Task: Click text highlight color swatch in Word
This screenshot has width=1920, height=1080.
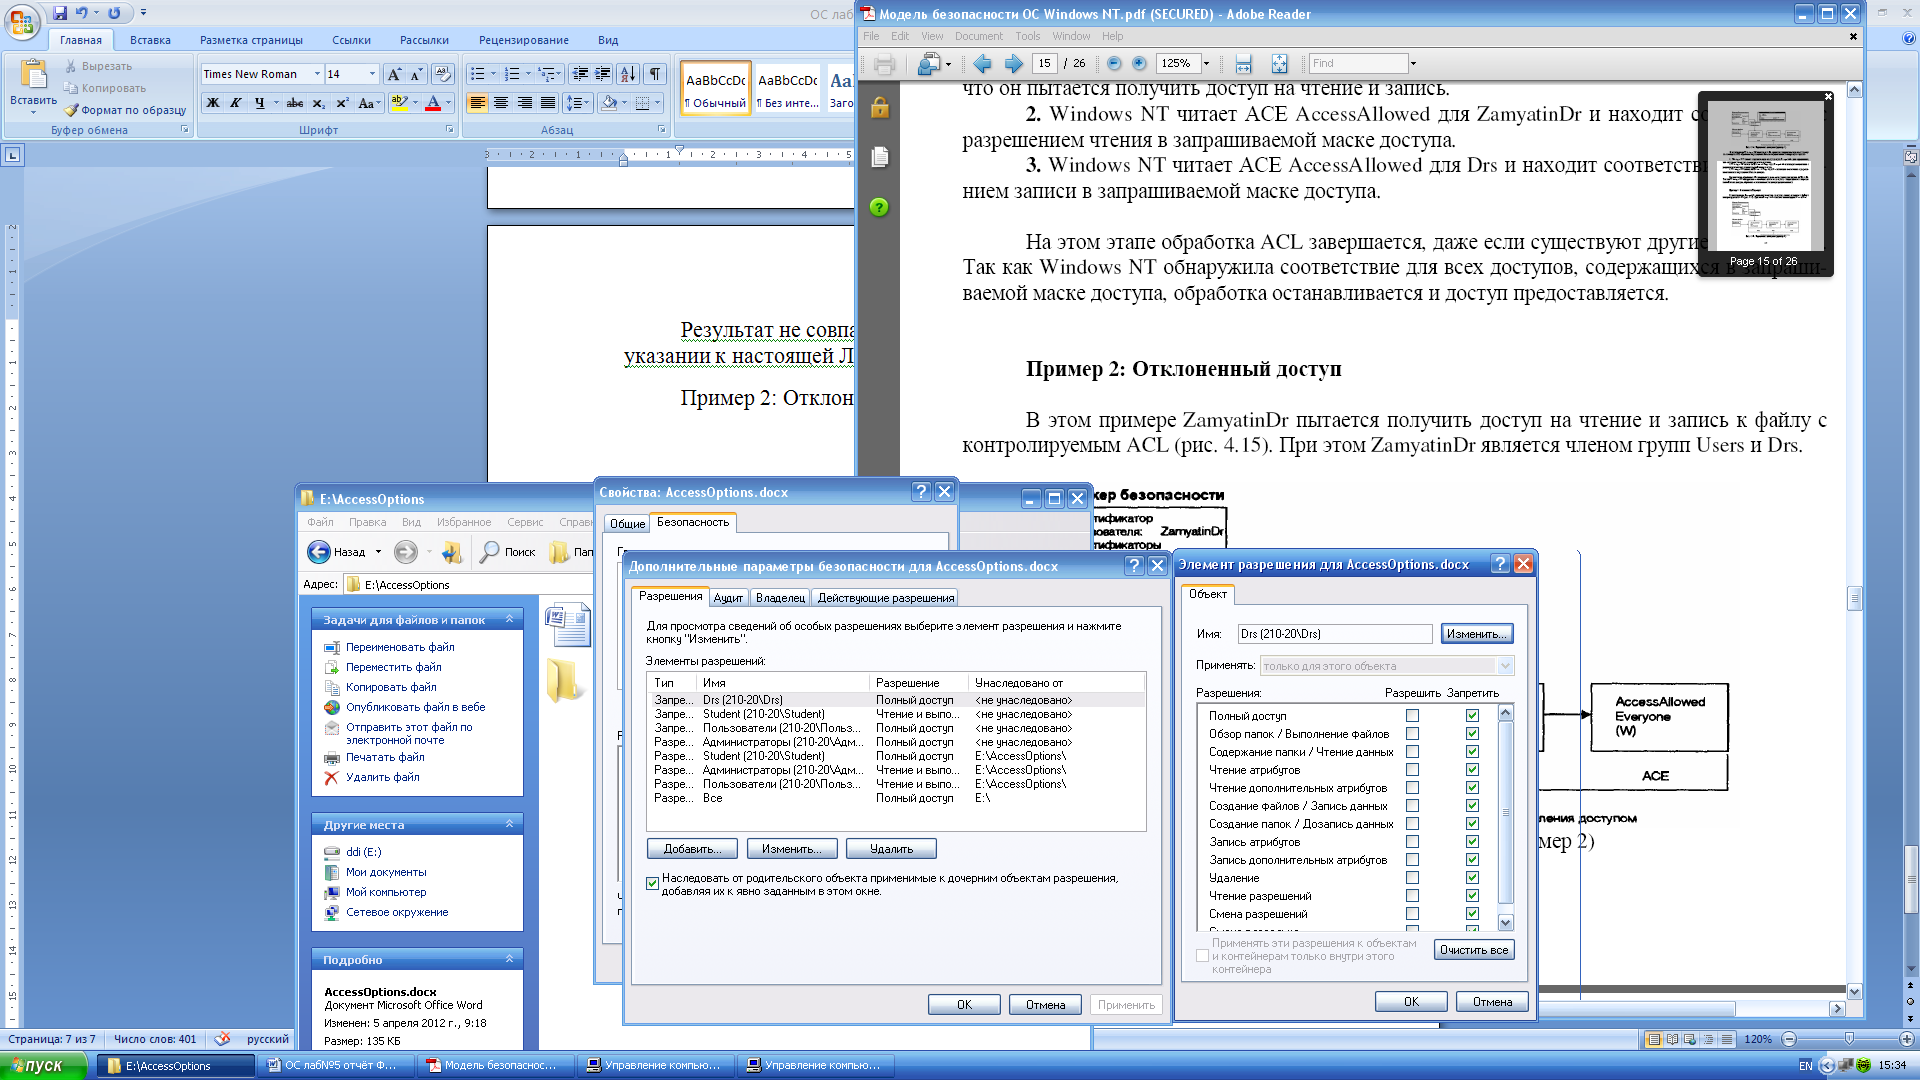Action: click(x=398, y=103)
